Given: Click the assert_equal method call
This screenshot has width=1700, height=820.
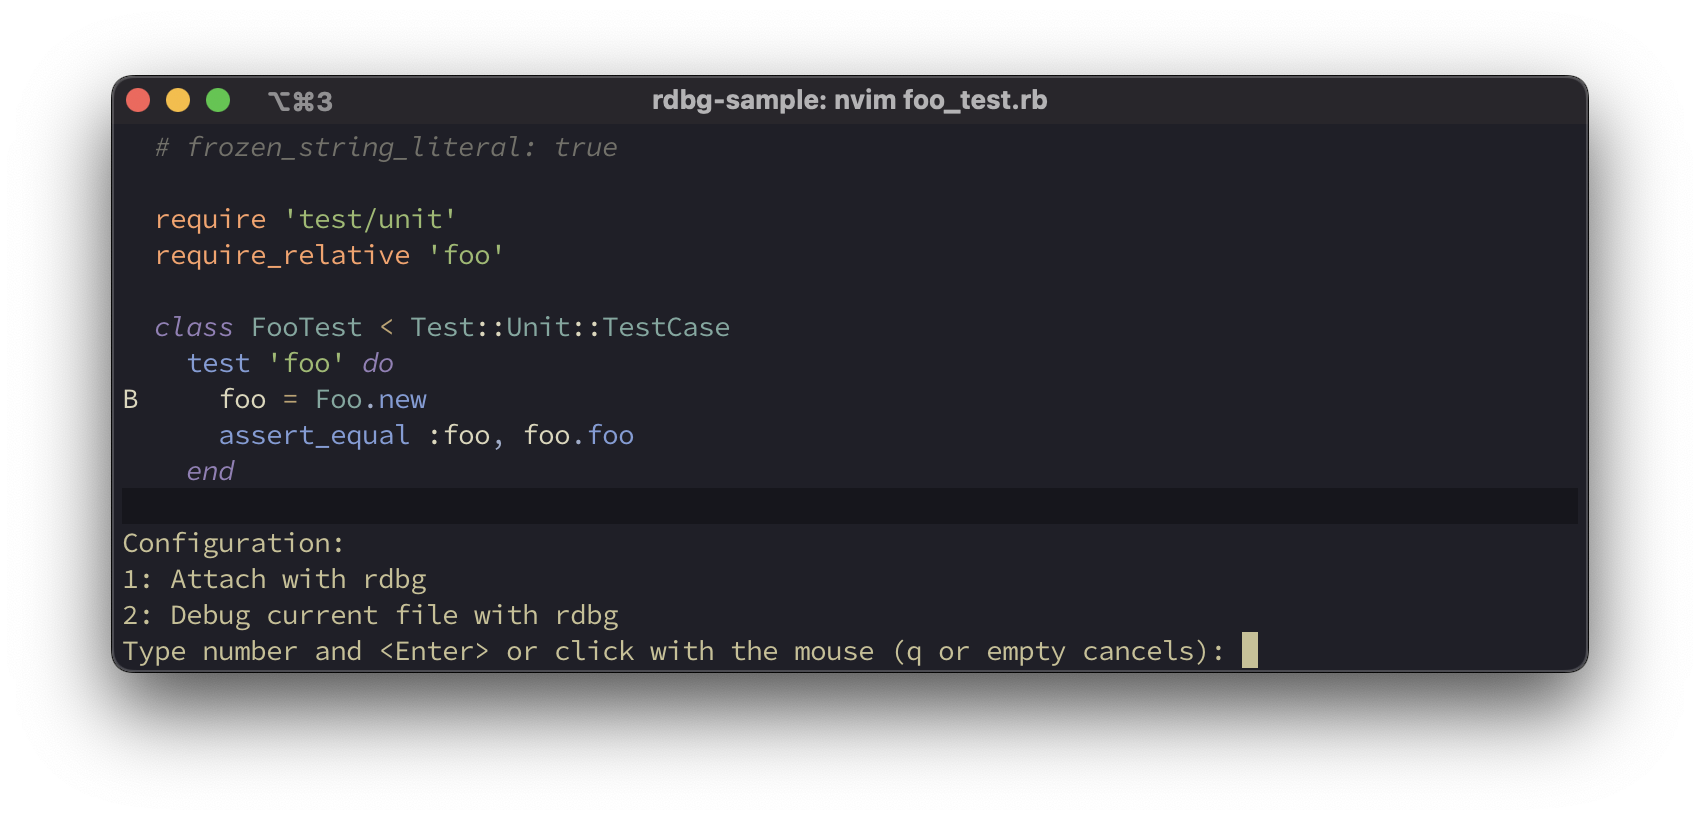Looking at the screenshot, I should [314, 436].
